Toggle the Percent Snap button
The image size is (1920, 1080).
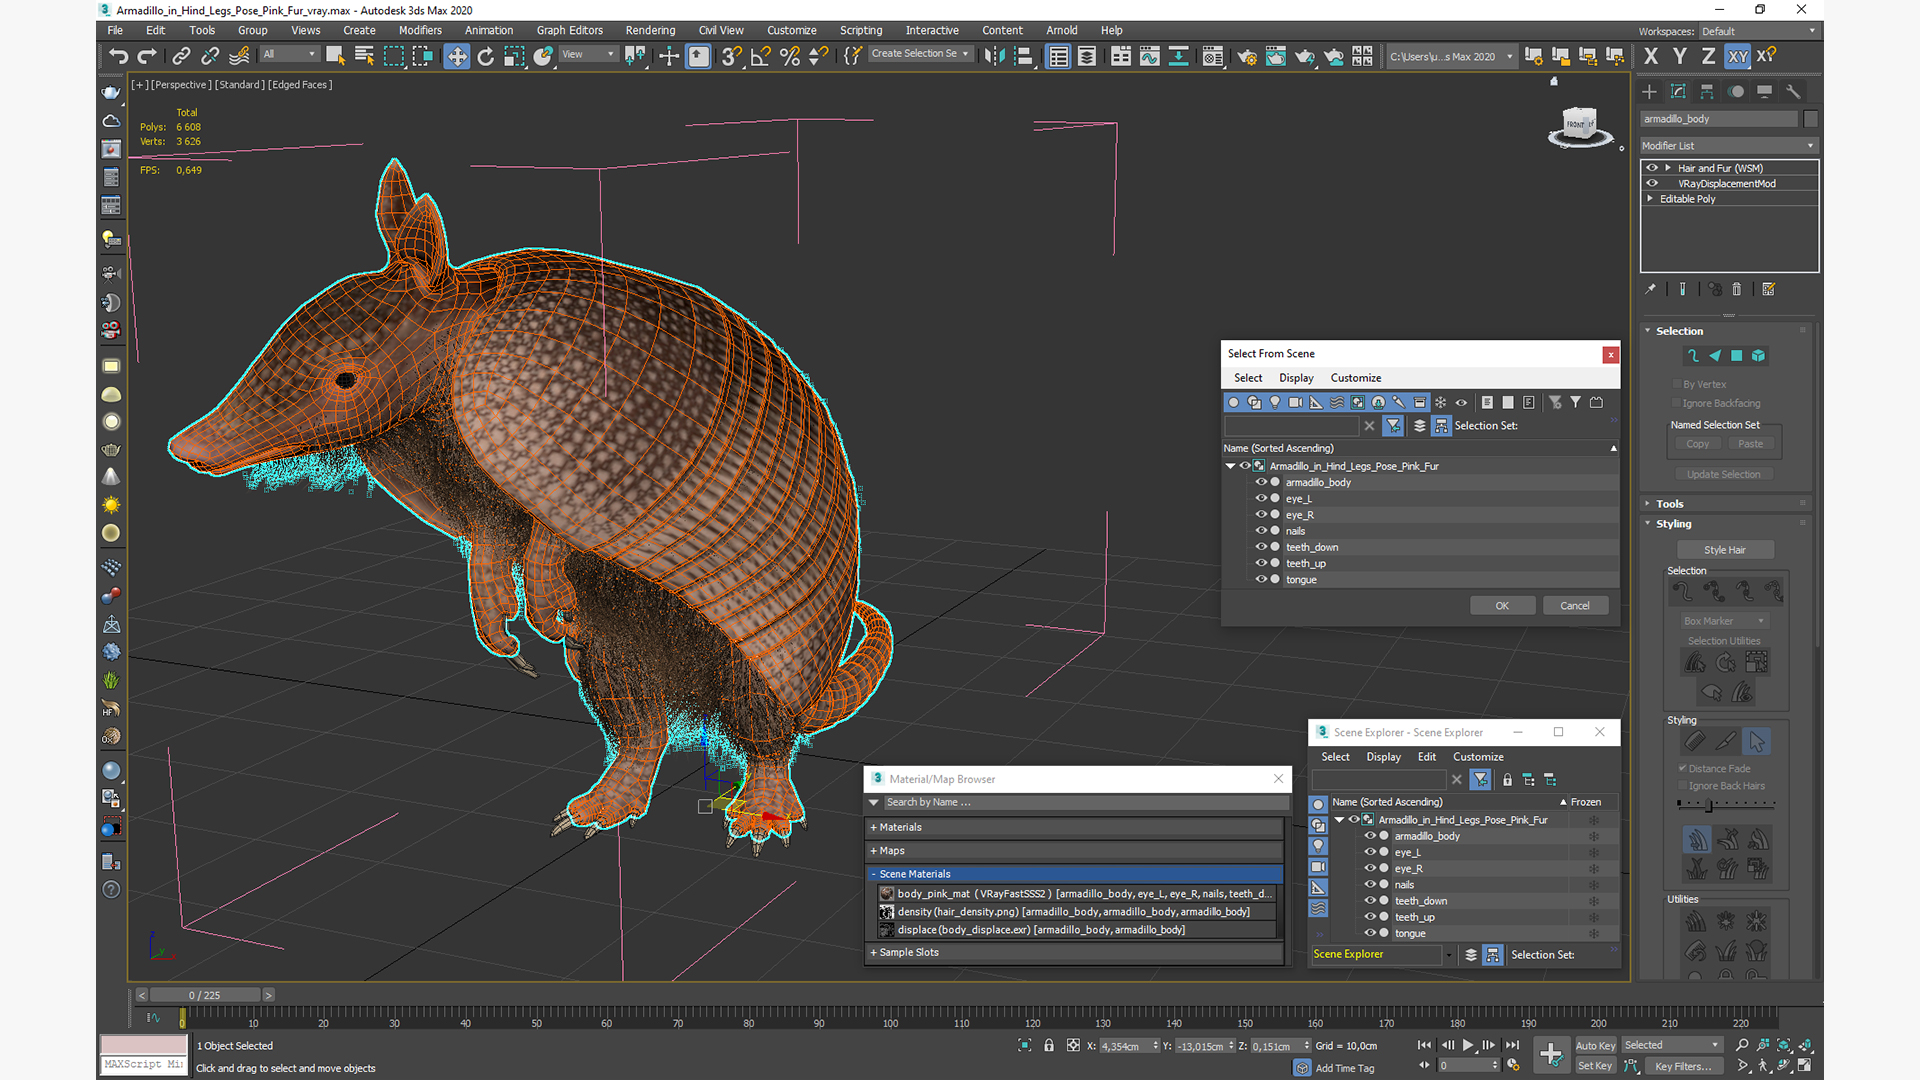click(x=790, y=56)
